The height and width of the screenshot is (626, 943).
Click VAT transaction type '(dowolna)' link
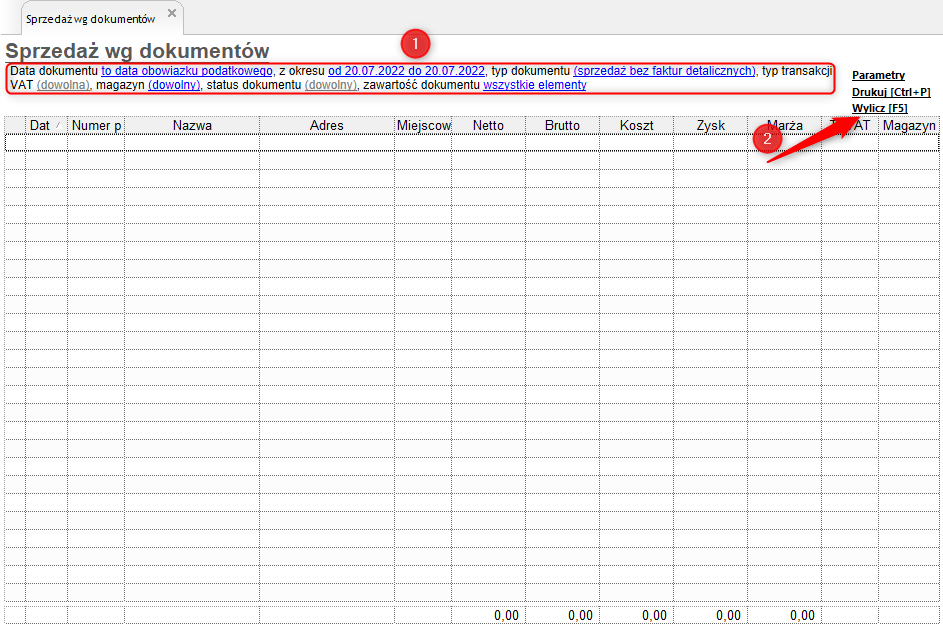pyautogui.click(x=63, y=85)
